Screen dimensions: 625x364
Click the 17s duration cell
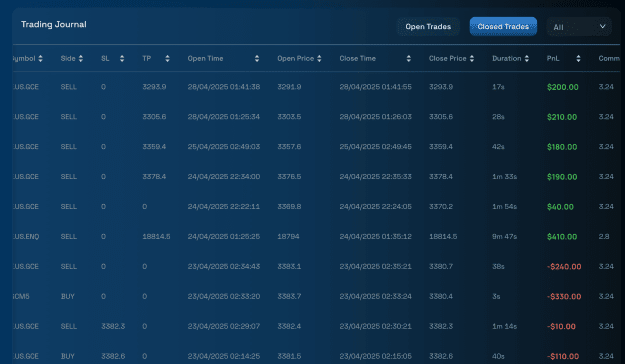[498, 87]
